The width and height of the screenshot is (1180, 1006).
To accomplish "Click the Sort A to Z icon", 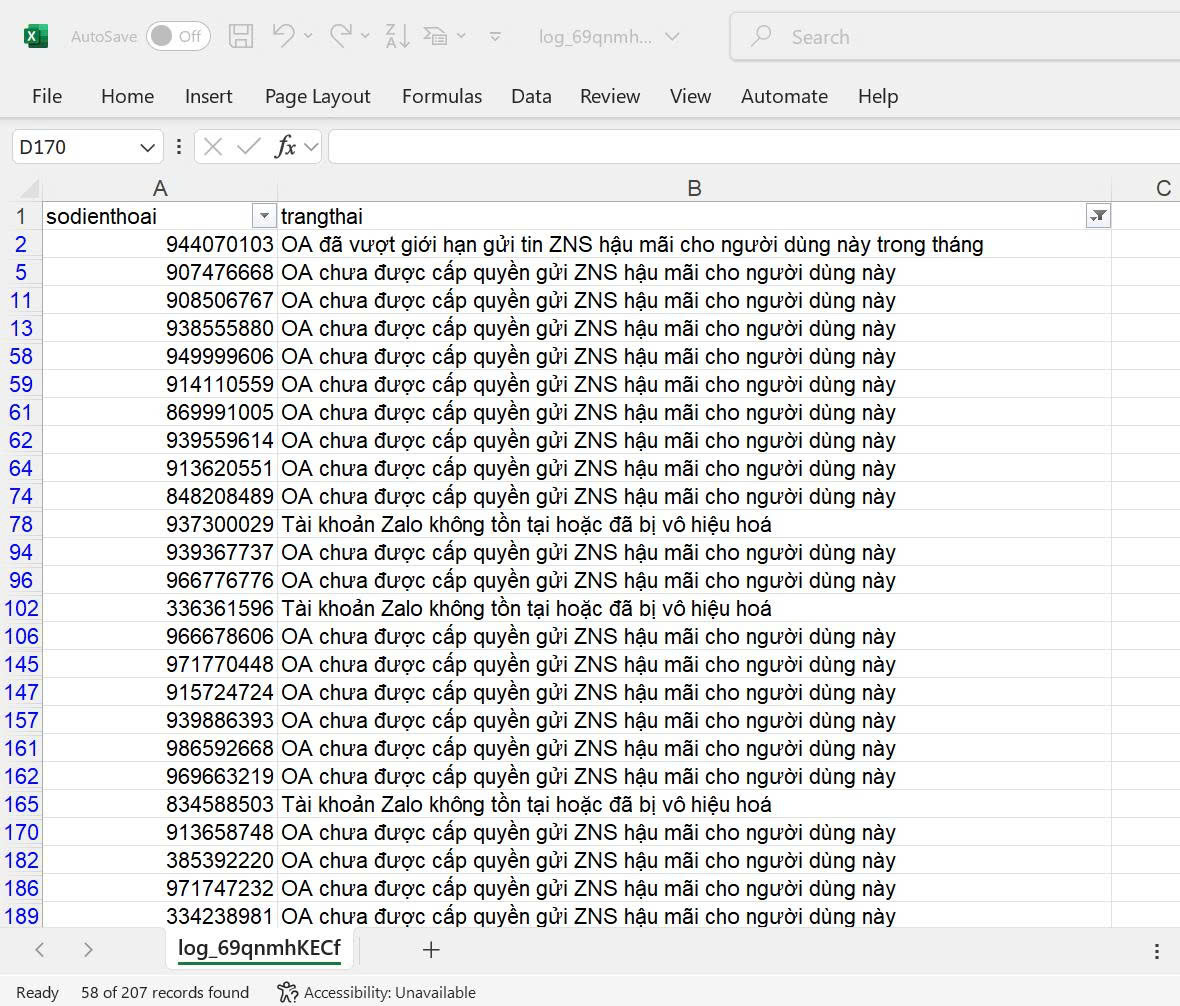I will 397,36.
